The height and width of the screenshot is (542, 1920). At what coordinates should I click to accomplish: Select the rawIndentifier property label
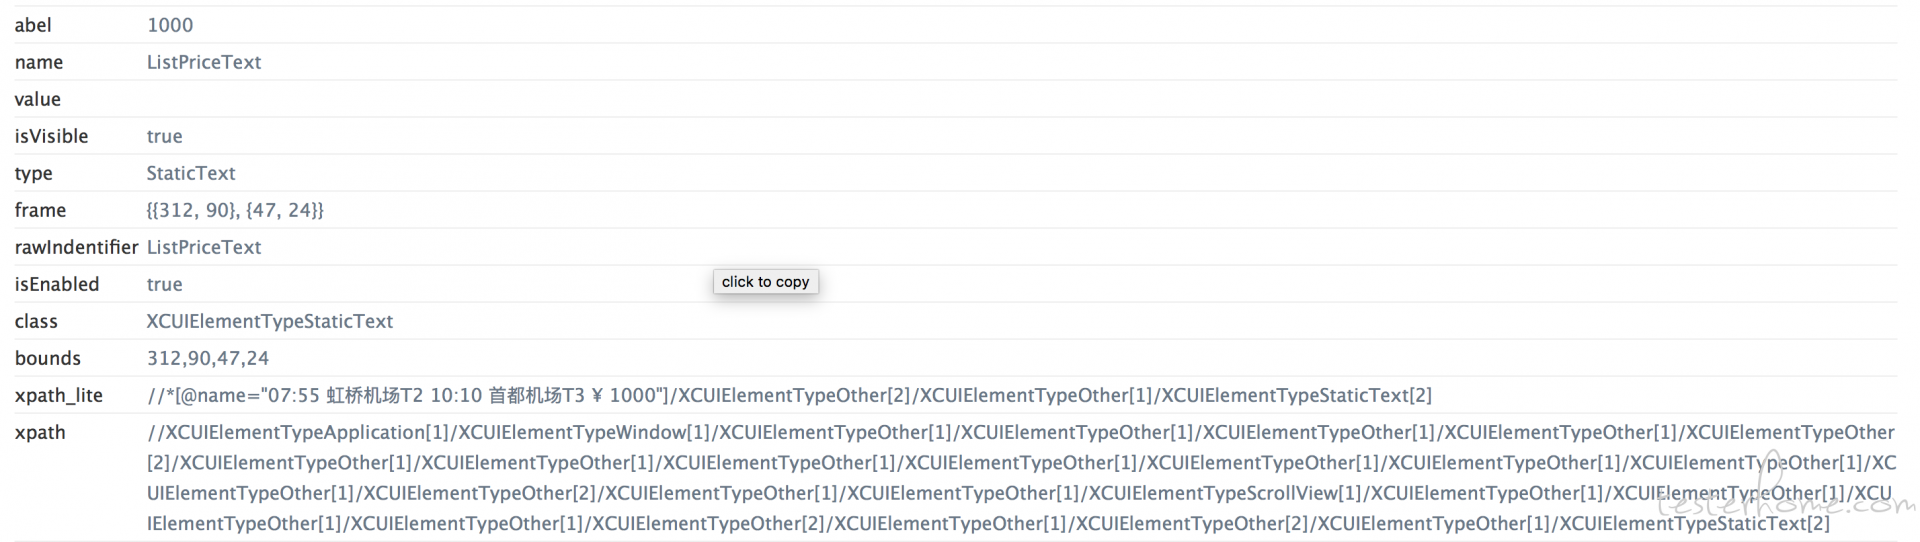tap(76, 247)
